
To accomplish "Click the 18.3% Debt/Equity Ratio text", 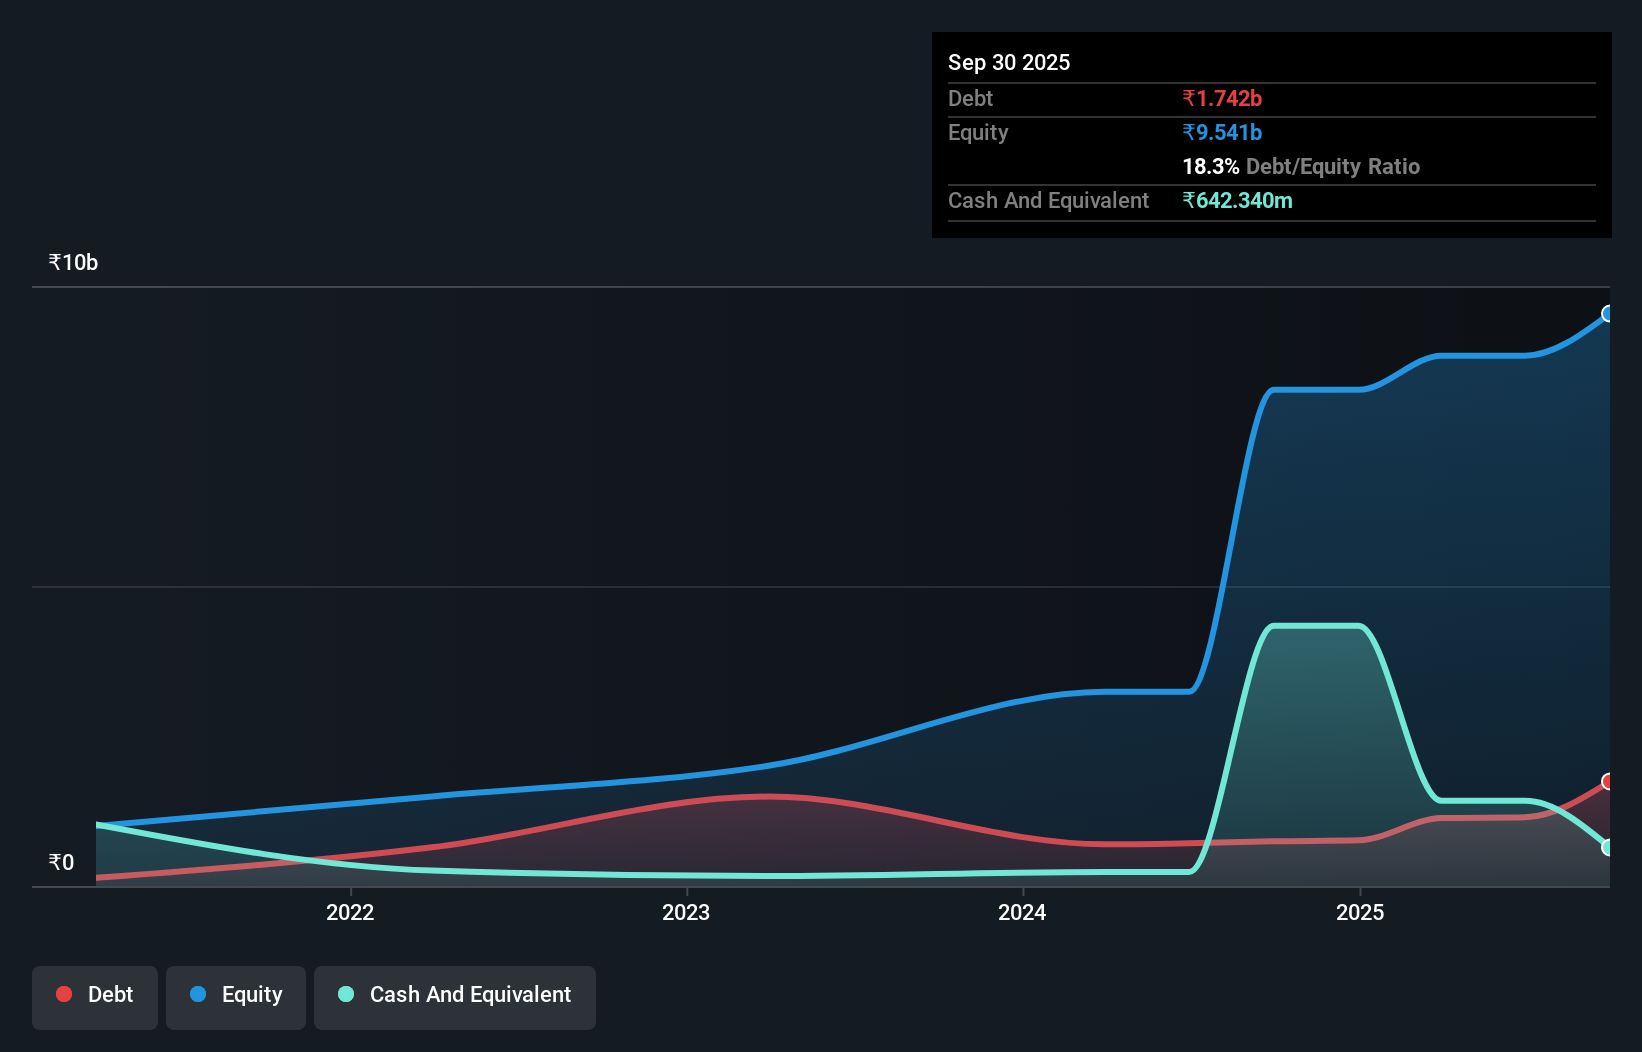I will click(x=1301, y=166).
